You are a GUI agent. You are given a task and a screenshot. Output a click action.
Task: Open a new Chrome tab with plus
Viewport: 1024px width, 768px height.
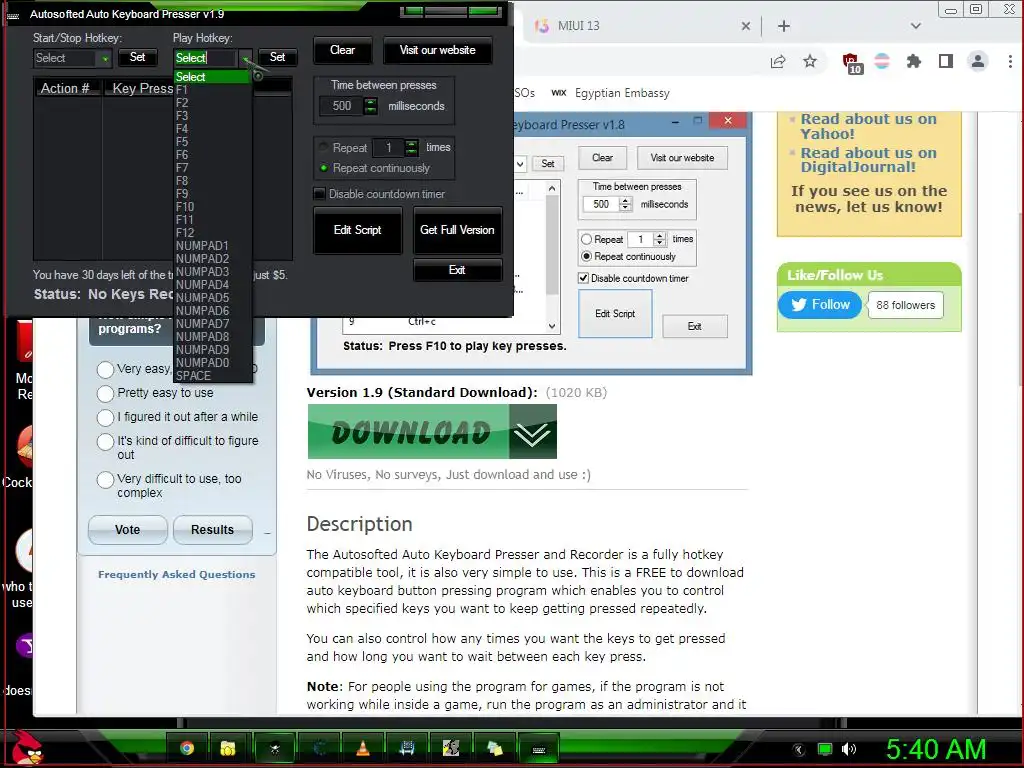click(x=784, y=26)
